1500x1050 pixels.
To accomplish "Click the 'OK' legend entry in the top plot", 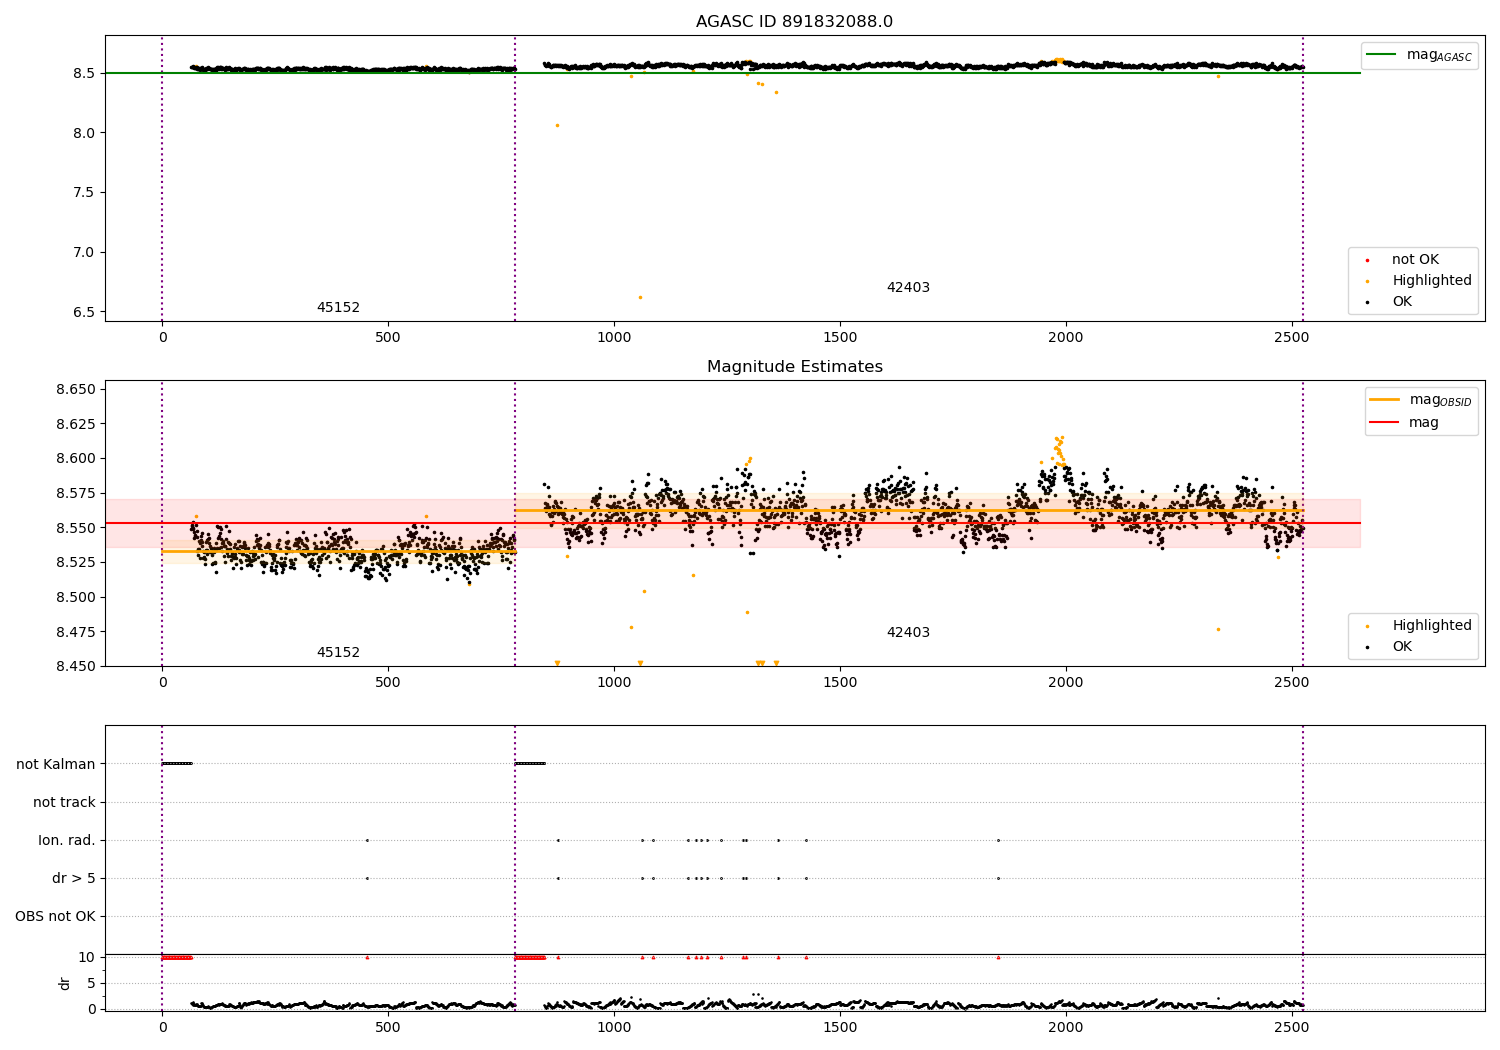I will click(1402, 302).
